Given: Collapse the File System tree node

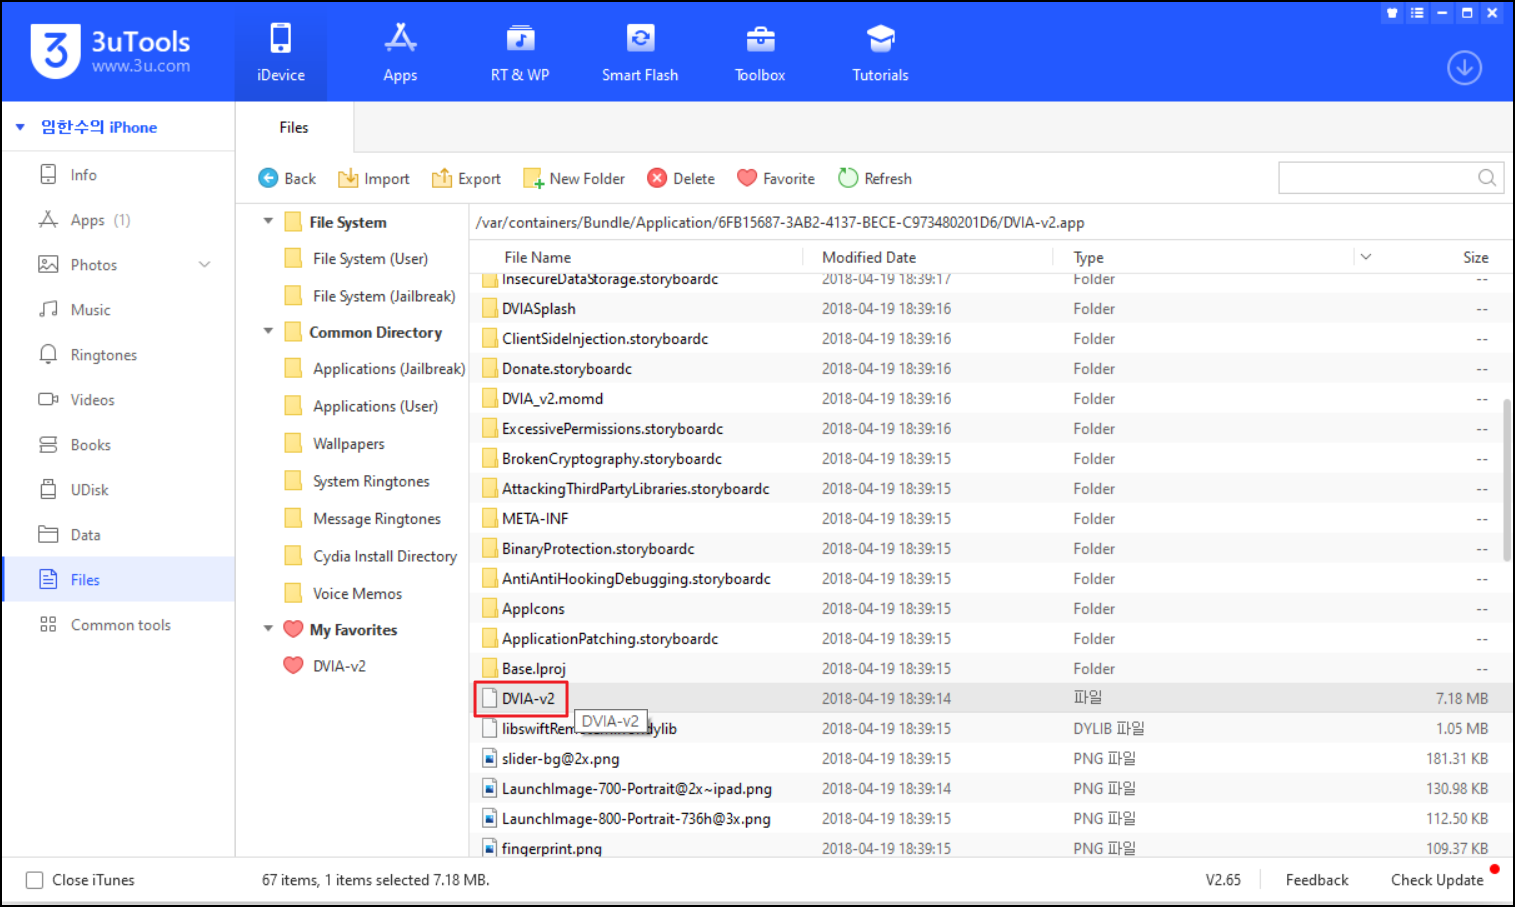Looking at the screenshot, I should tap(268, 221).
